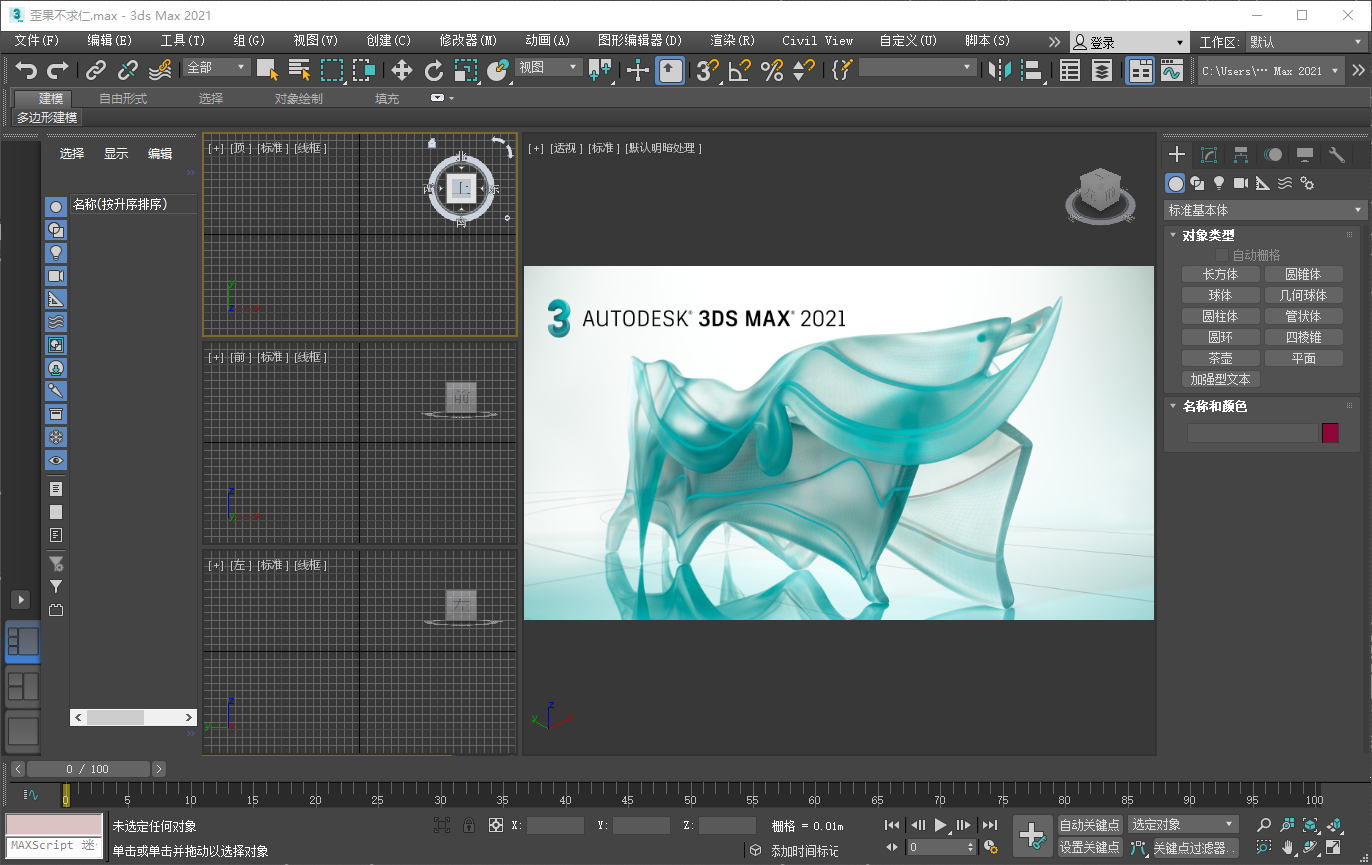1372x865 pixels.
Task: Toggle the Percent Snap button
Action: (x=772, y=69)
